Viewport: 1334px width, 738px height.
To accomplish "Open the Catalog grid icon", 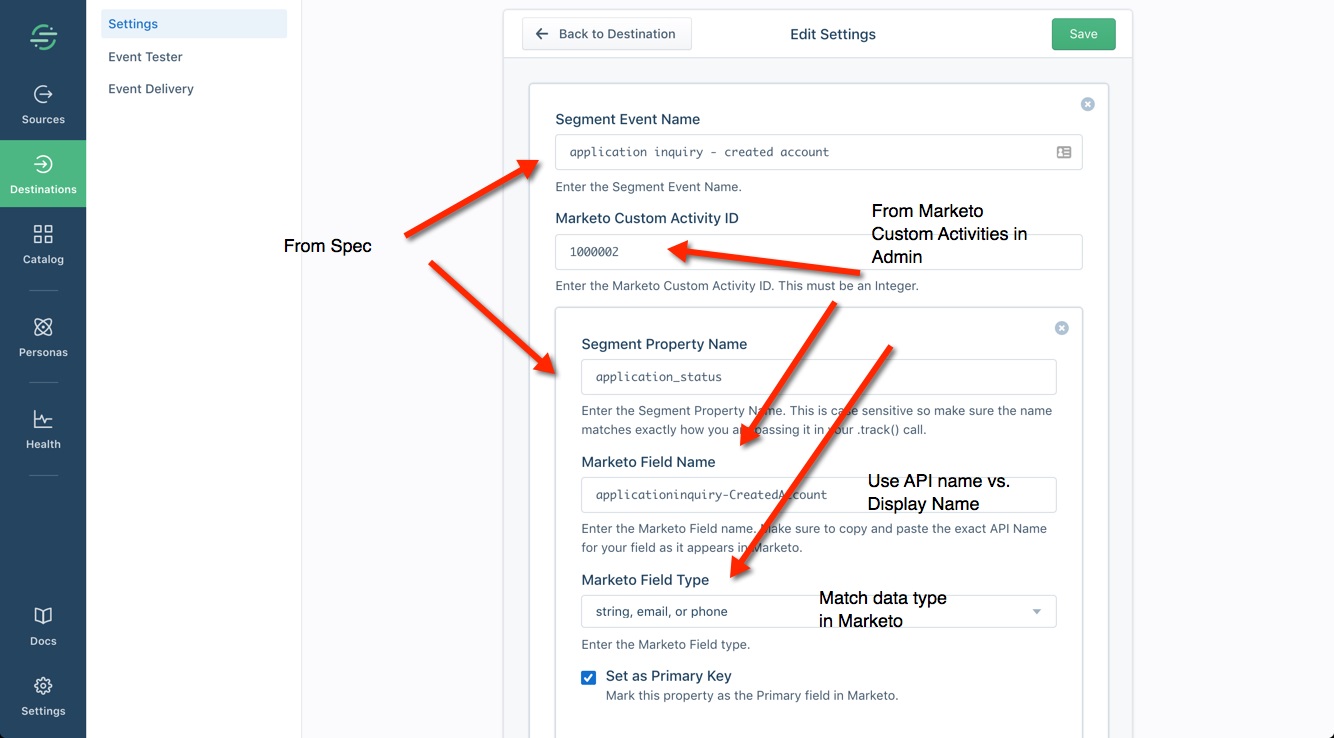I will [x=43, y=244].
